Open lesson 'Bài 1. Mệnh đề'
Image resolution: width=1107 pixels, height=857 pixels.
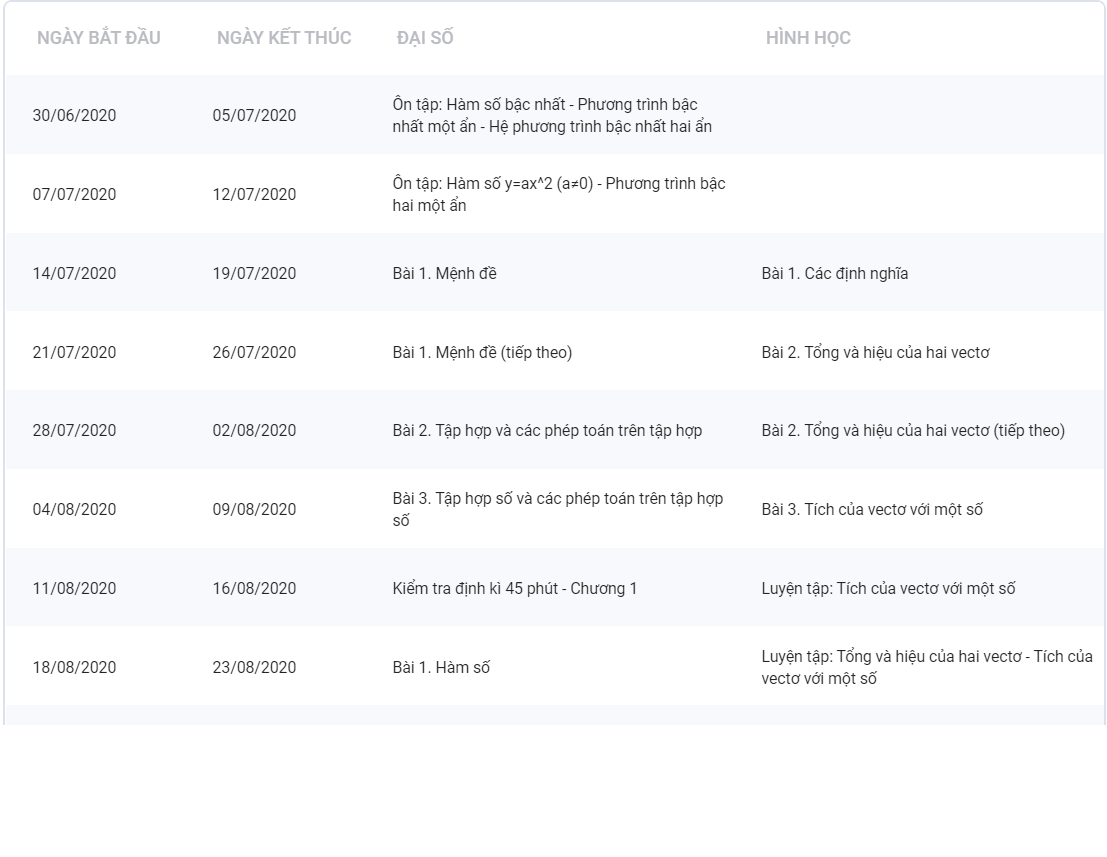(444, 273)
